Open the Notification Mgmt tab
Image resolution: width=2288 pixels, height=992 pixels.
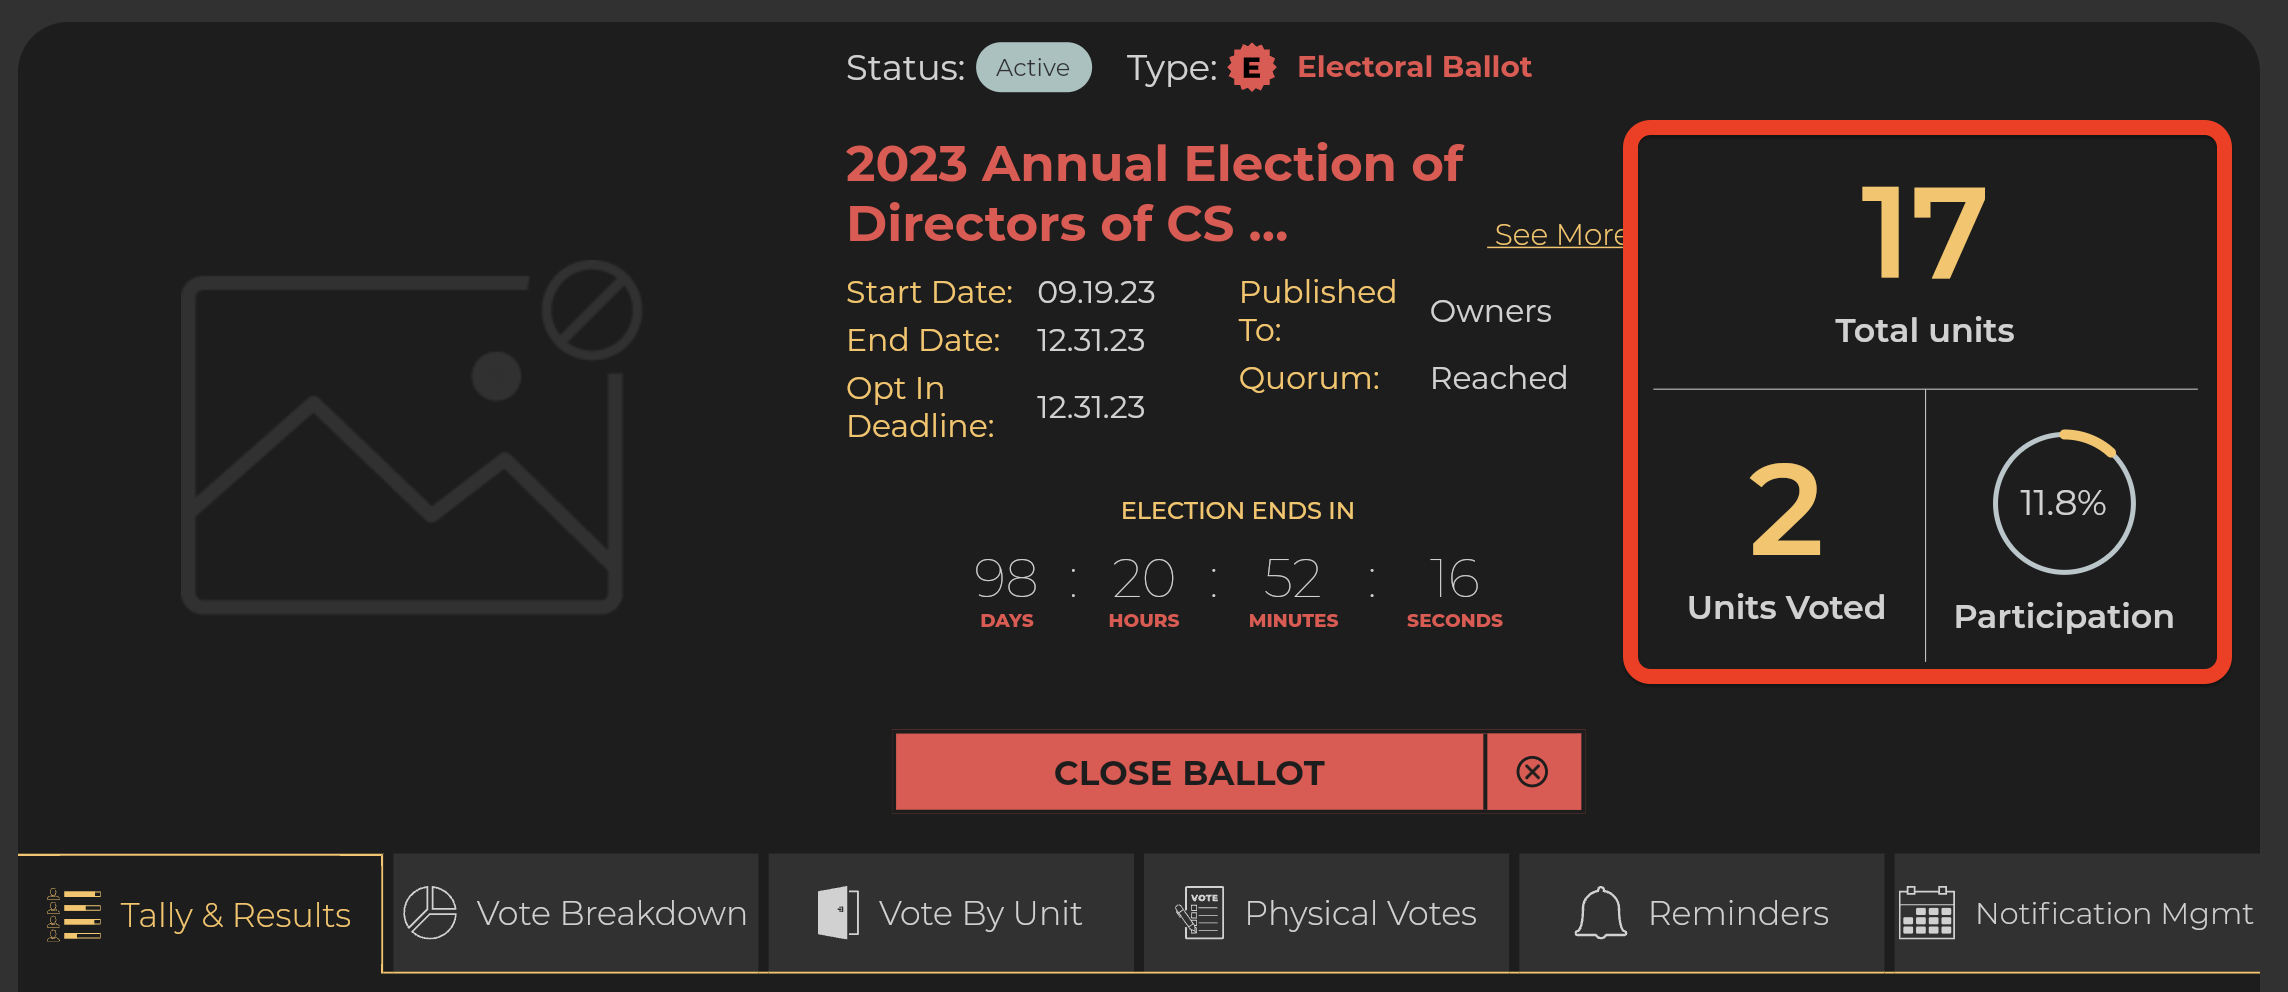coord(2077,913)
